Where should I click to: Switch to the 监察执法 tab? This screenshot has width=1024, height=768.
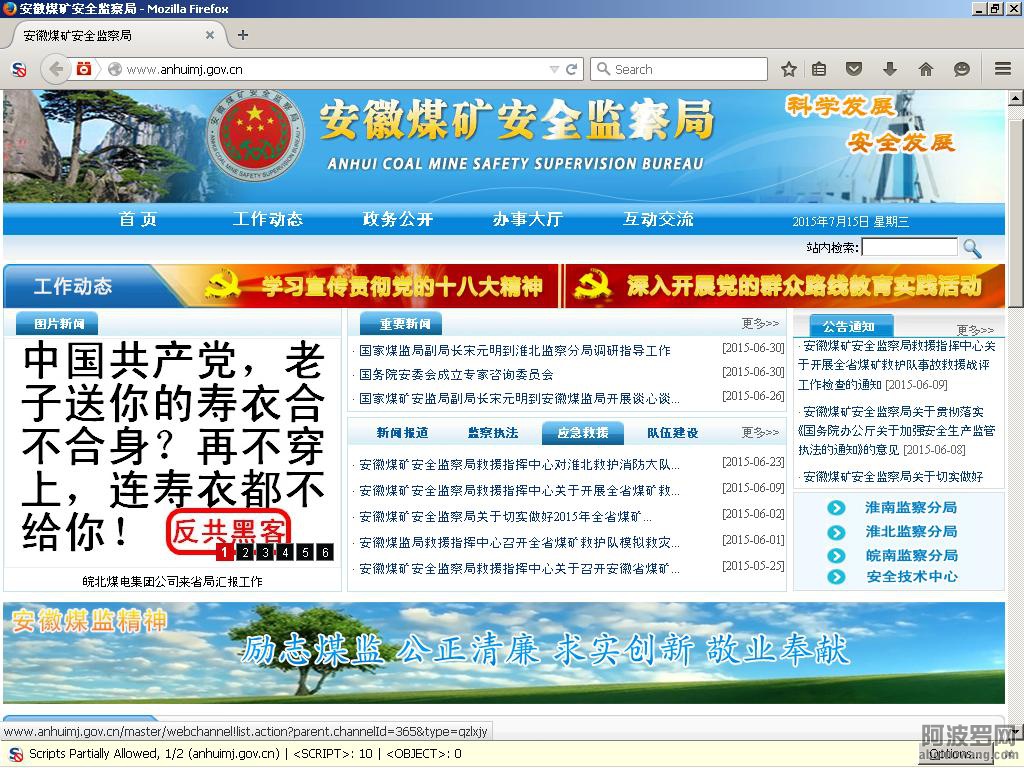tap(492, 433)
